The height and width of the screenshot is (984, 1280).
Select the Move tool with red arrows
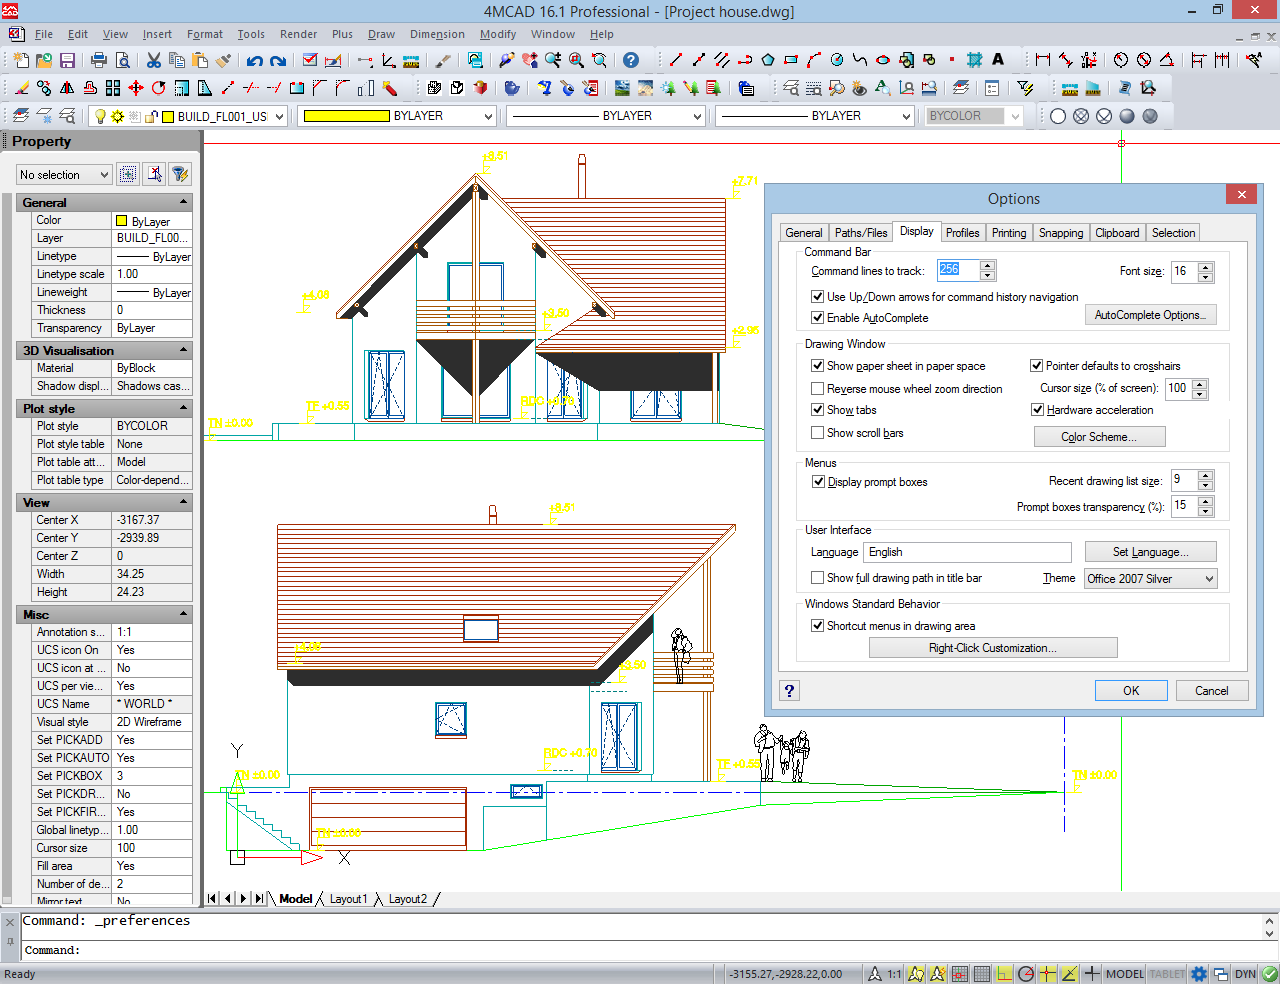click(x=135, y=87)
